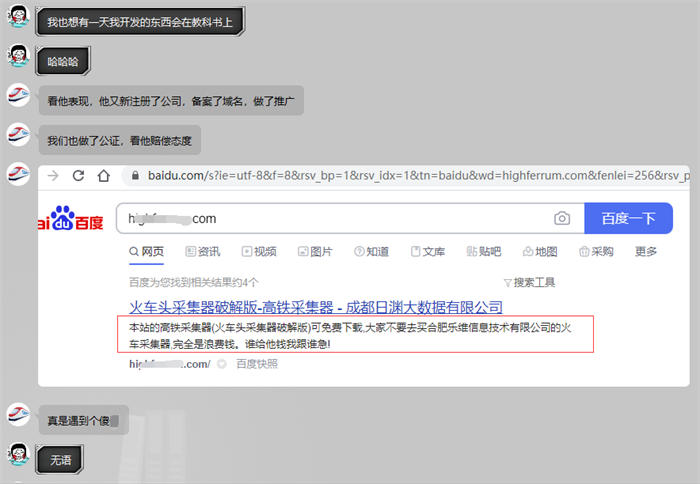
Task: Click the avatar beside 我也想有一天 message
Action: click(x=18, y=16)
